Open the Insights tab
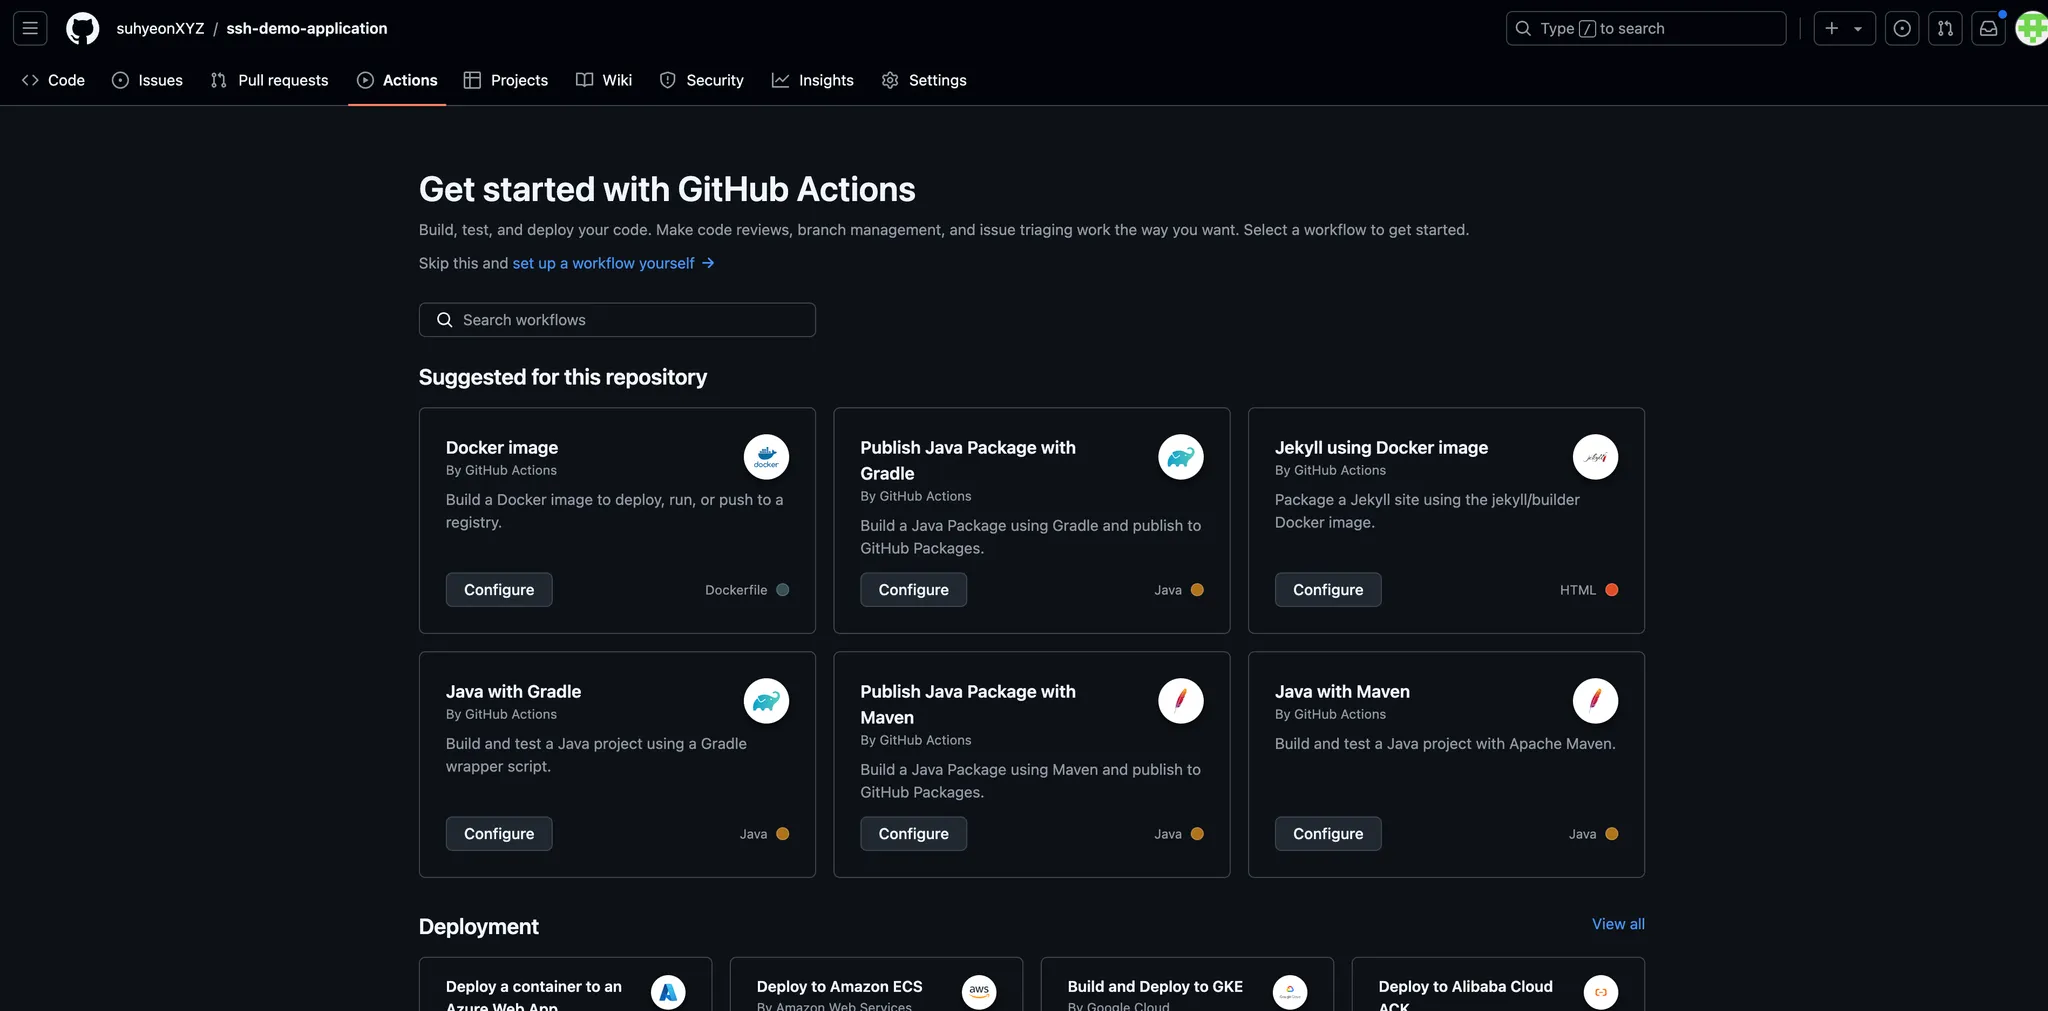Image resolution: width=2048 pixels, height=1011 pixels. (x=813, y=80)
